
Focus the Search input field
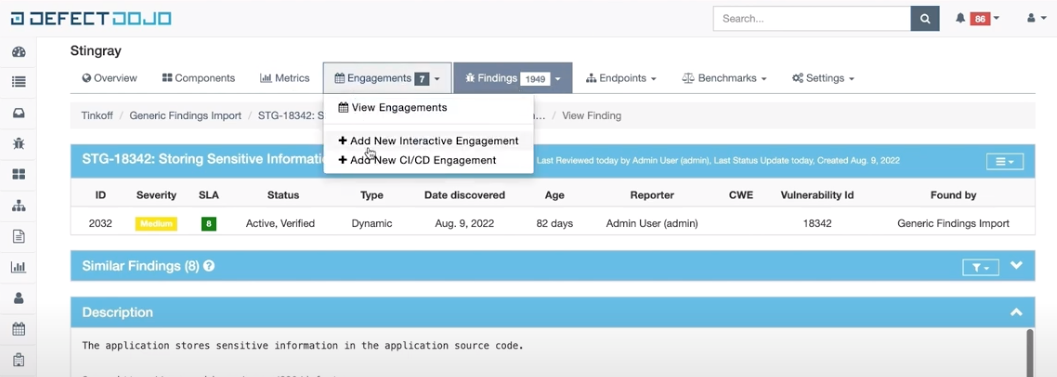point(812,18)
